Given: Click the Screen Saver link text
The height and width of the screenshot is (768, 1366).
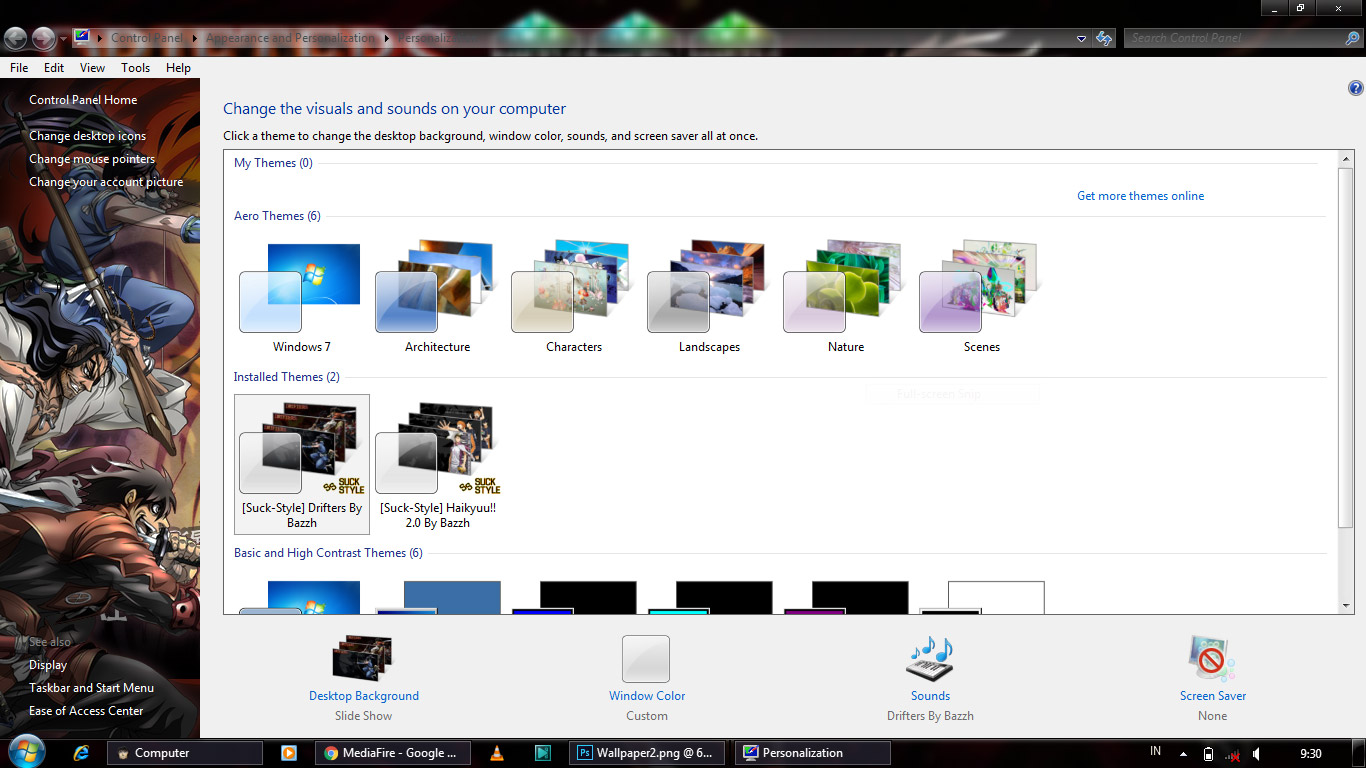Looking at the screenshot, I should (x=1213, y=696).
